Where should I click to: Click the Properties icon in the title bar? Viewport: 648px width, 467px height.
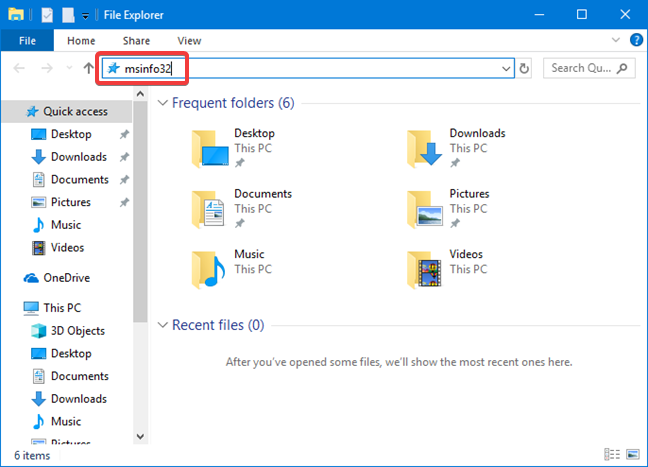(x=47, y=15)
